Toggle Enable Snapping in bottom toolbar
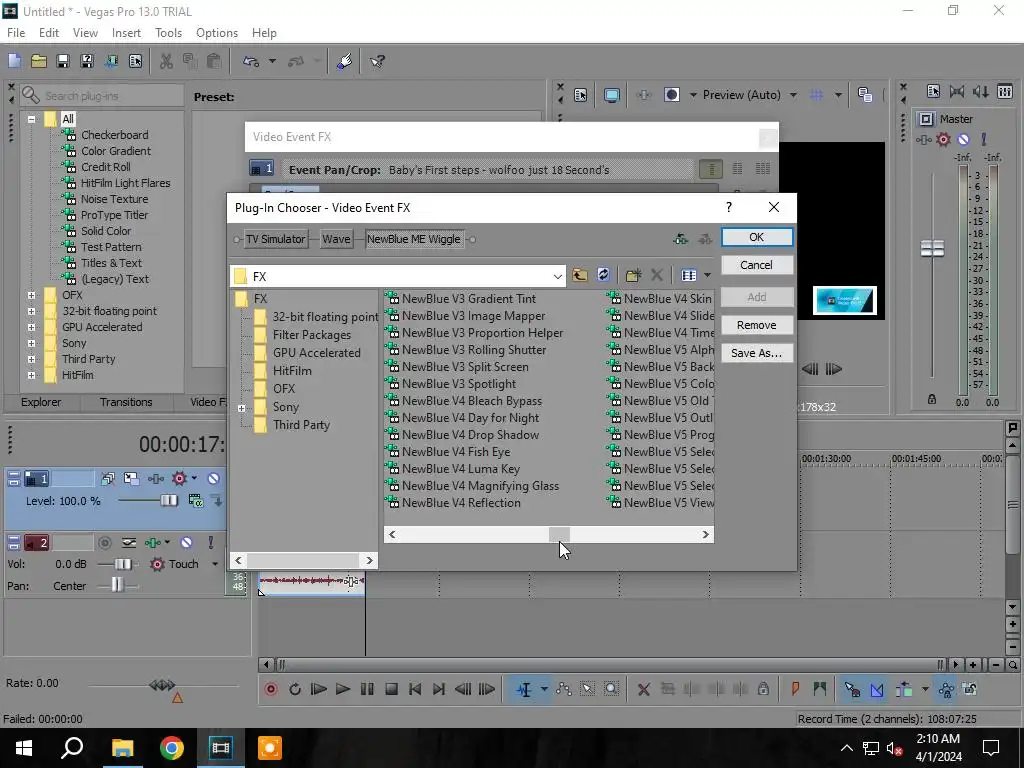This screenshot has height=768, width=1024. point(852,689)
